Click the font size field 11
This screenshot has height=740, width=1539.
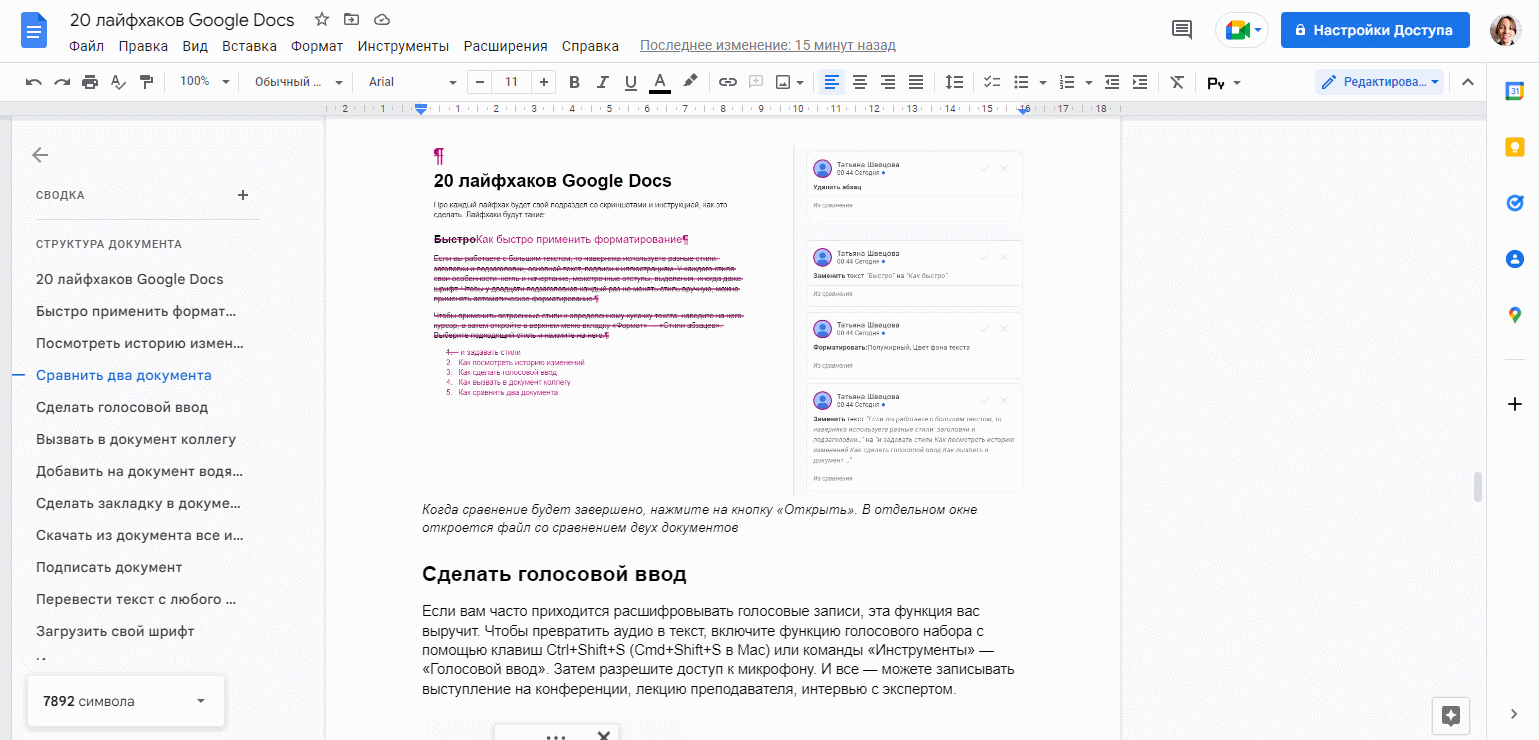coord(512,82)
